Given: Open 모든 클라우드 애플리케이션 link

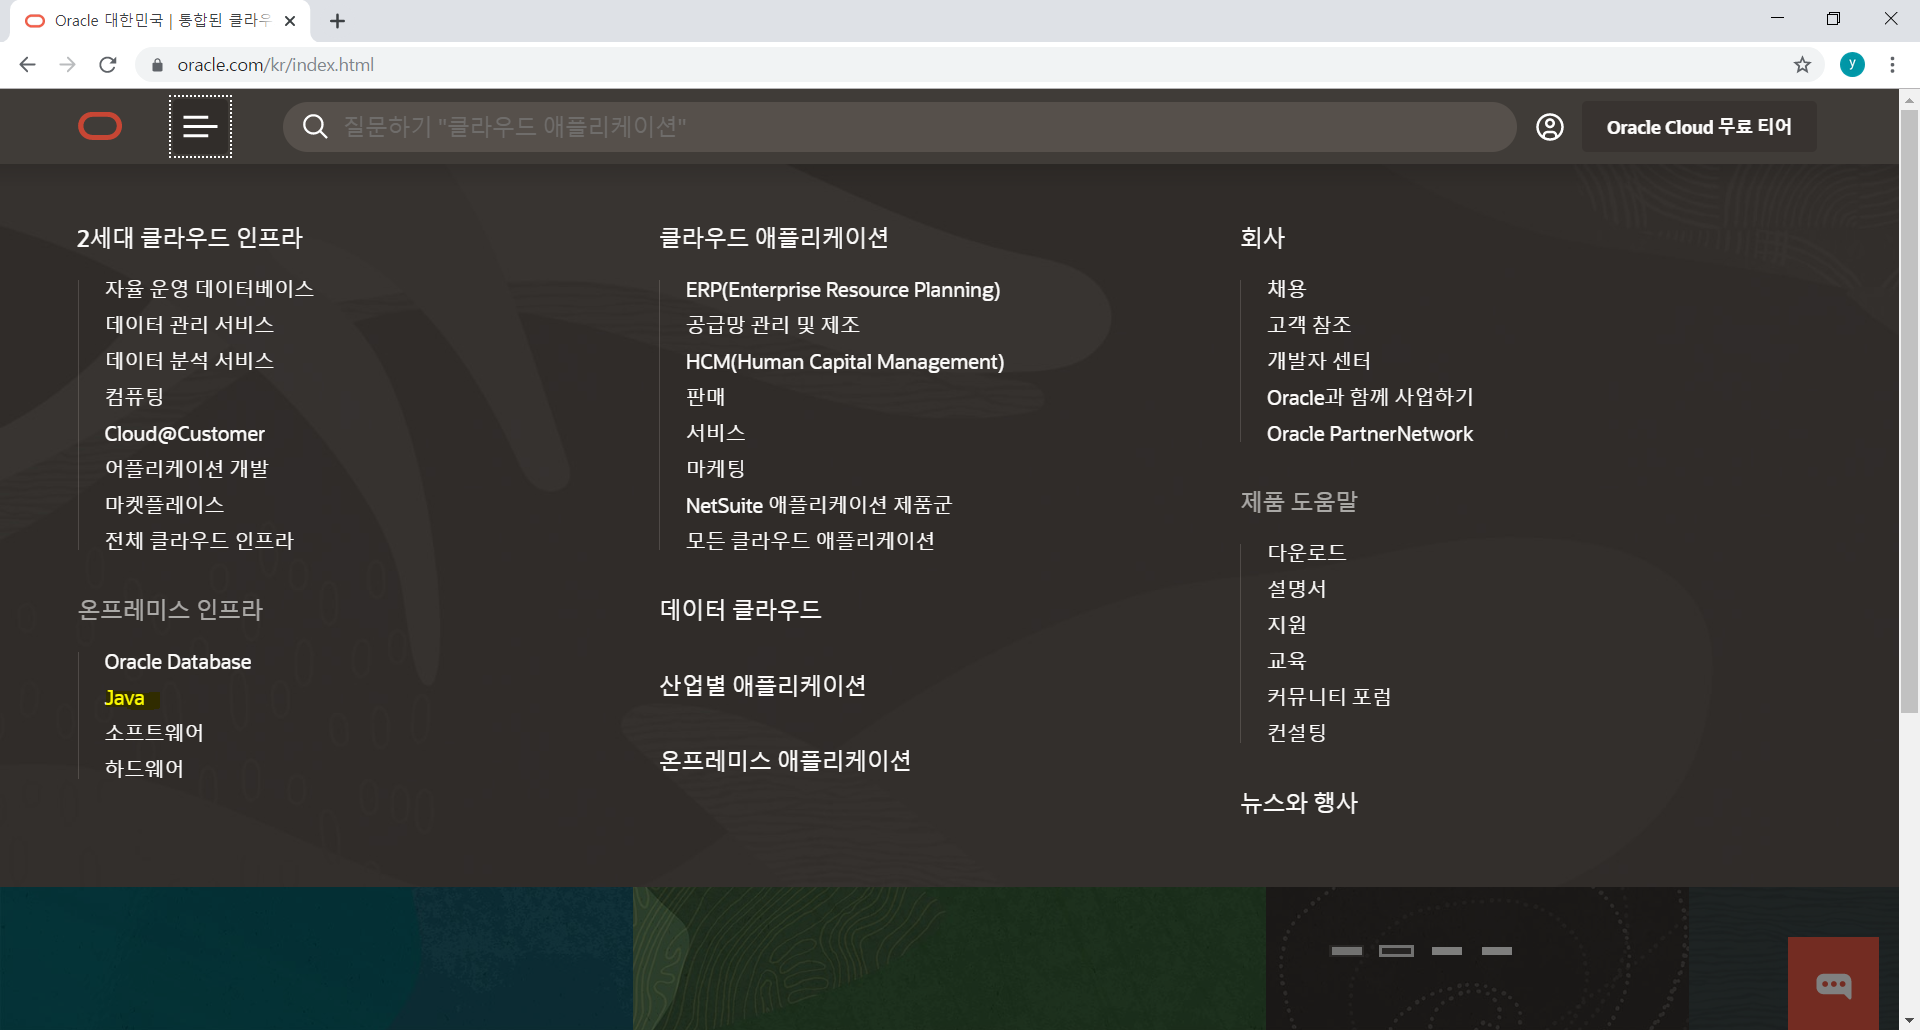Looking at the screenshot, I should coord(810,541).
